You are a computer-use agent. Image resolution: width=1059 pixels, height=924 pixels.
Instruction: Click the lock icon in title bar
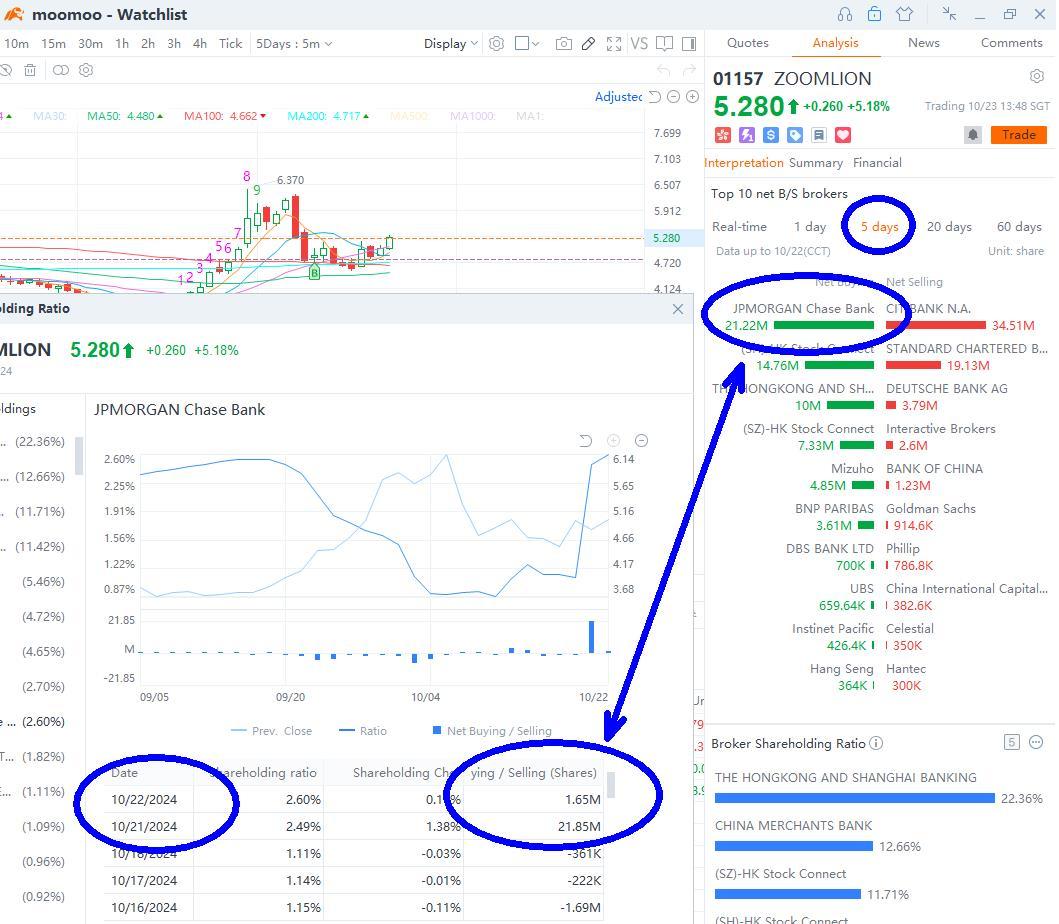[875, 14]
